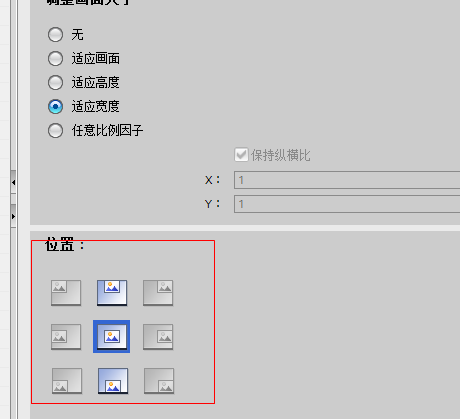Select the centered position icon
460x419 pixels.
tap(112, 337)
